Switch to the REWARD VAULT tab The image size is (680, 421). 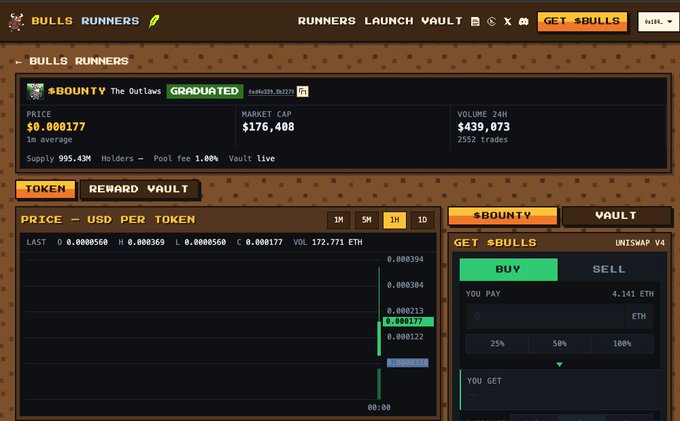[x=139, y=189]
